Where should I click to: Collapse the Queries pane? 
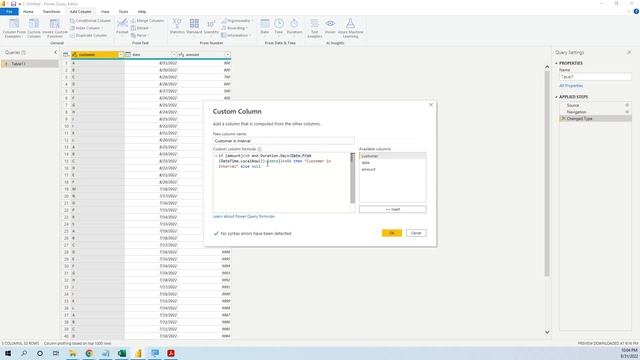[56, 52]
